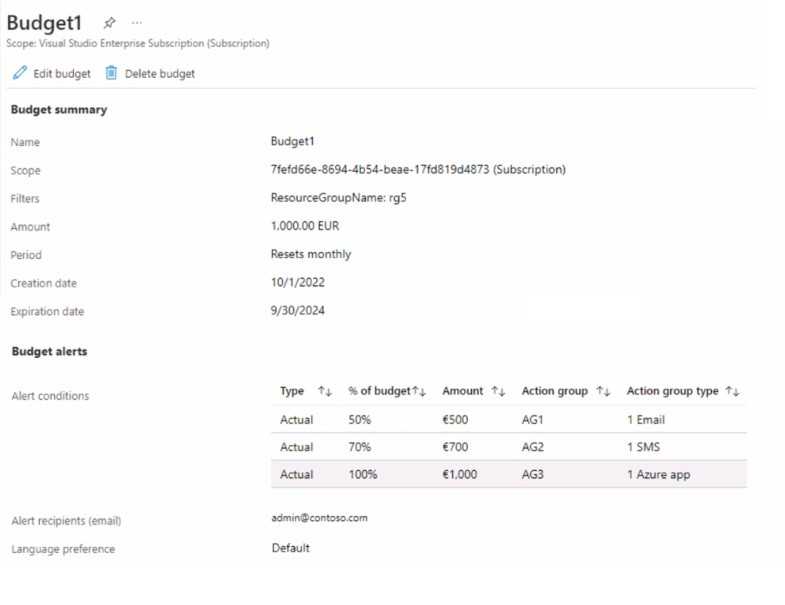Click the '1 SMS' action type cell

[645, 447]
